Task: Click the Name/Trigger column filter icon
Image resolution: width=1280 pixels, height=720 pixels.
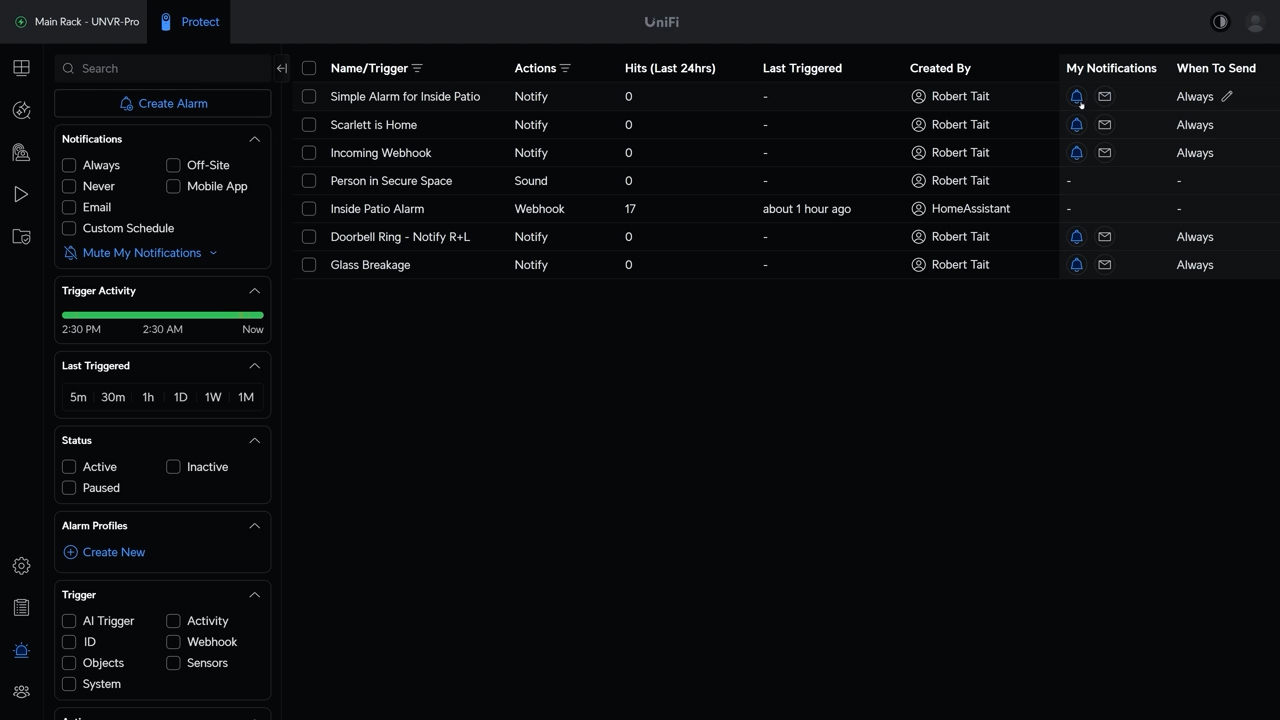Action: click(x=417, y=69)
